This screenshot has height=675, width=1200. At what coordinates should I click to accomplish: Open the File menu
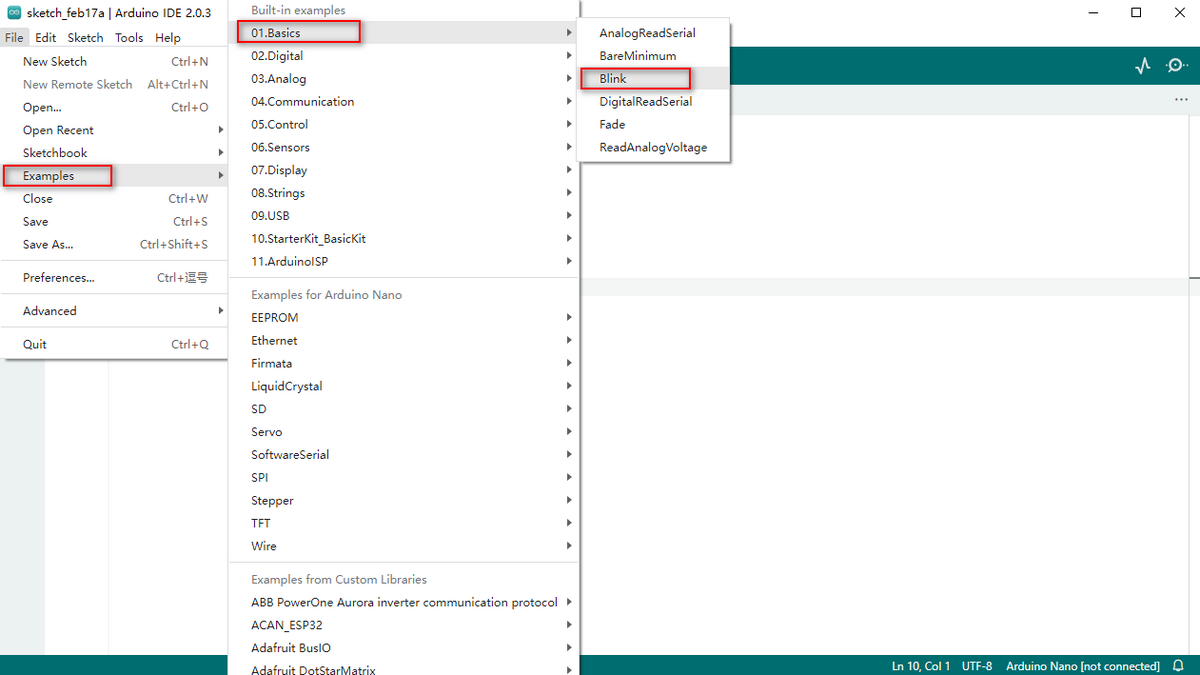click(13, 37)
